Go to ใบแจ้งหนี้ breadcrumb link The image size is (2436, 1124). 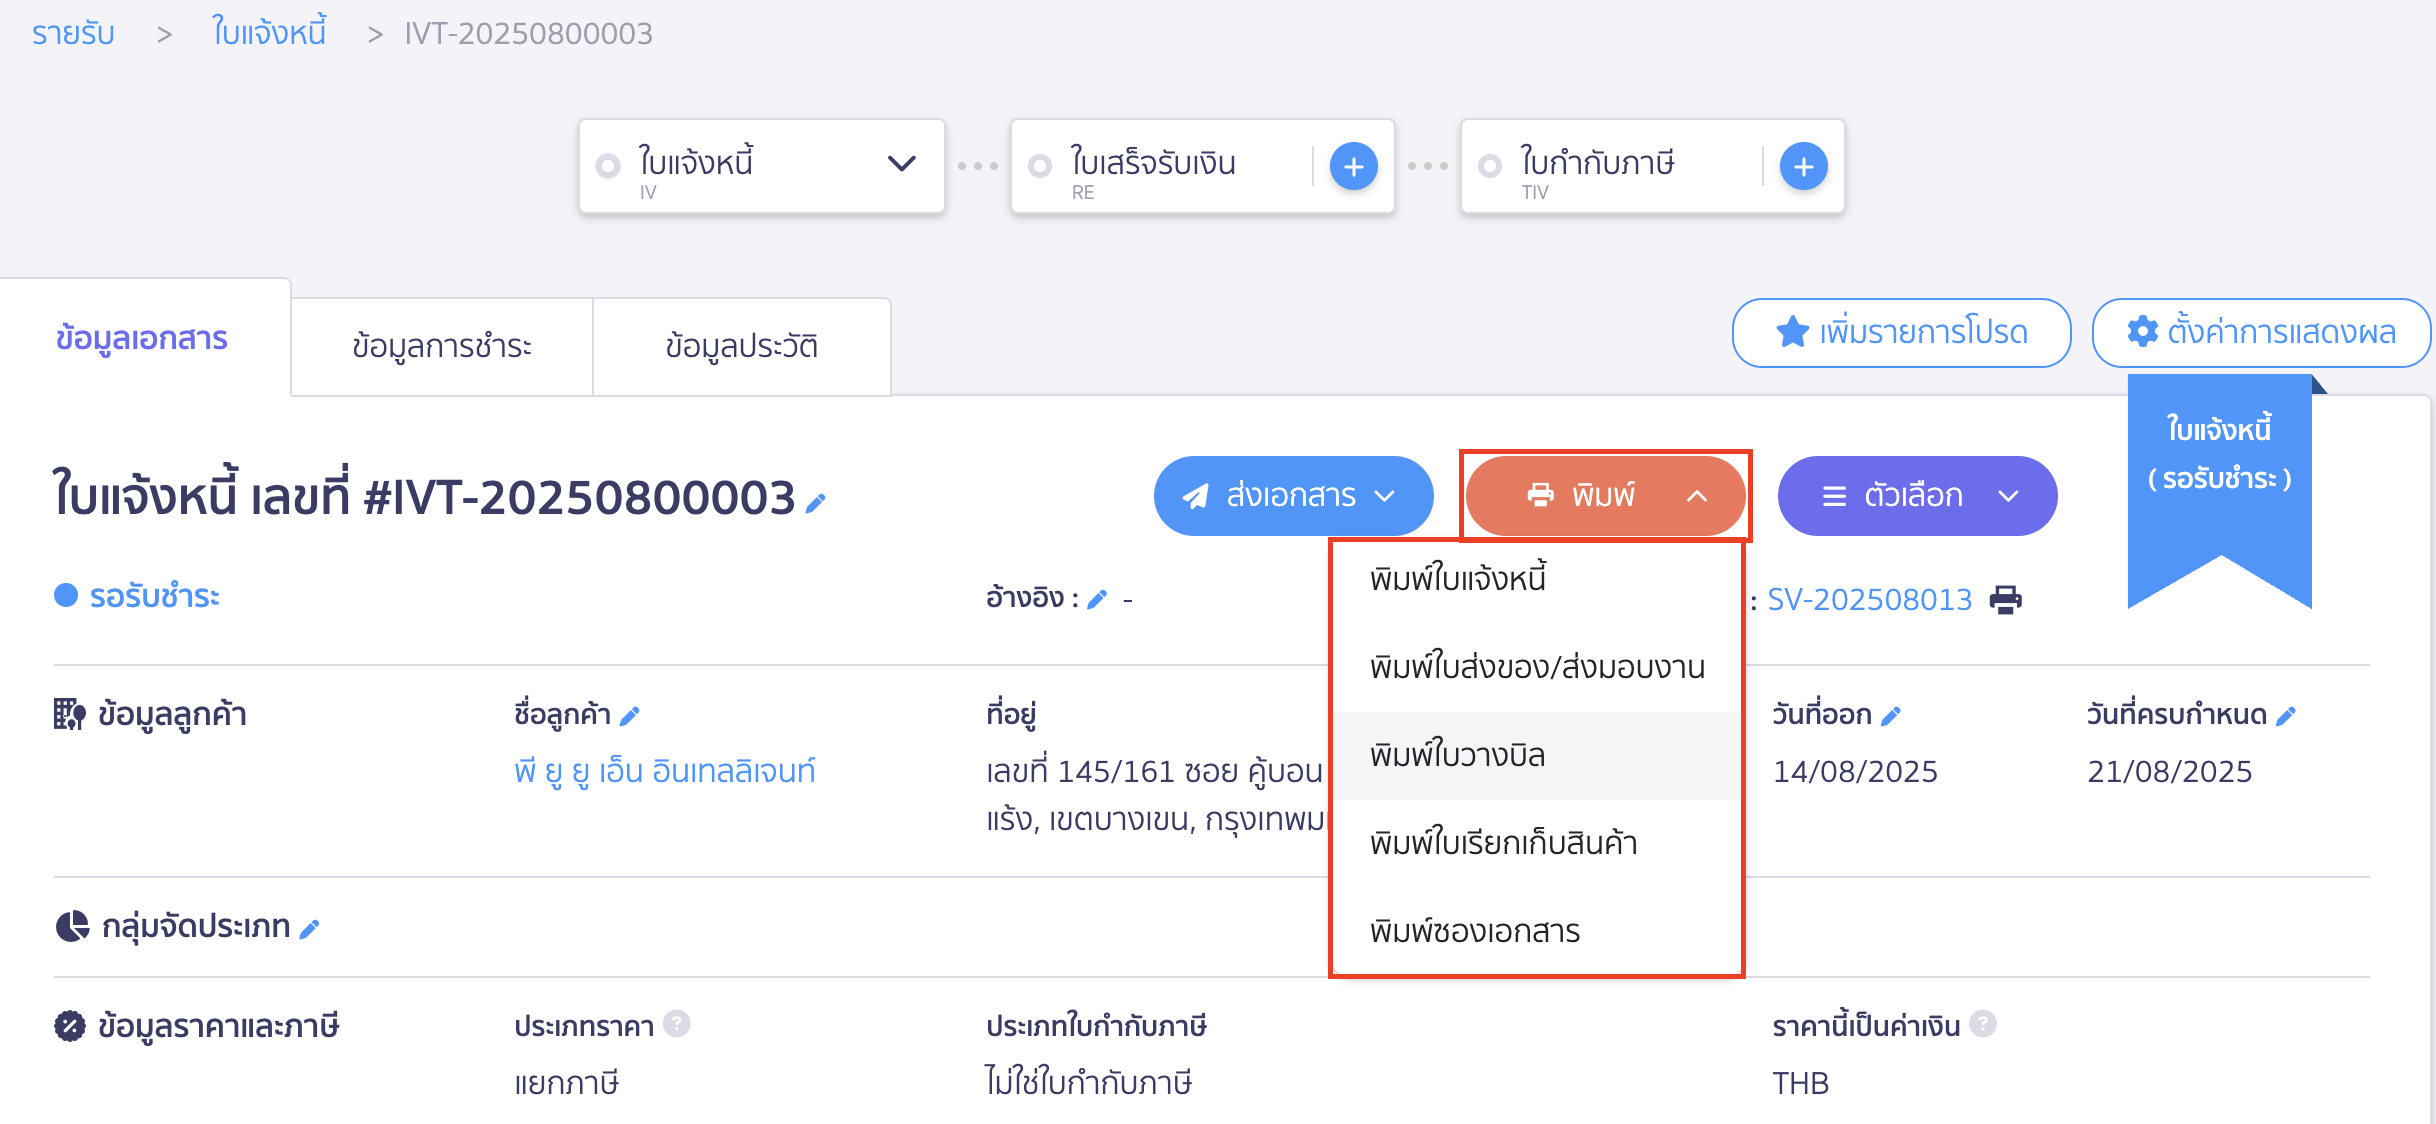coord(269,32)
